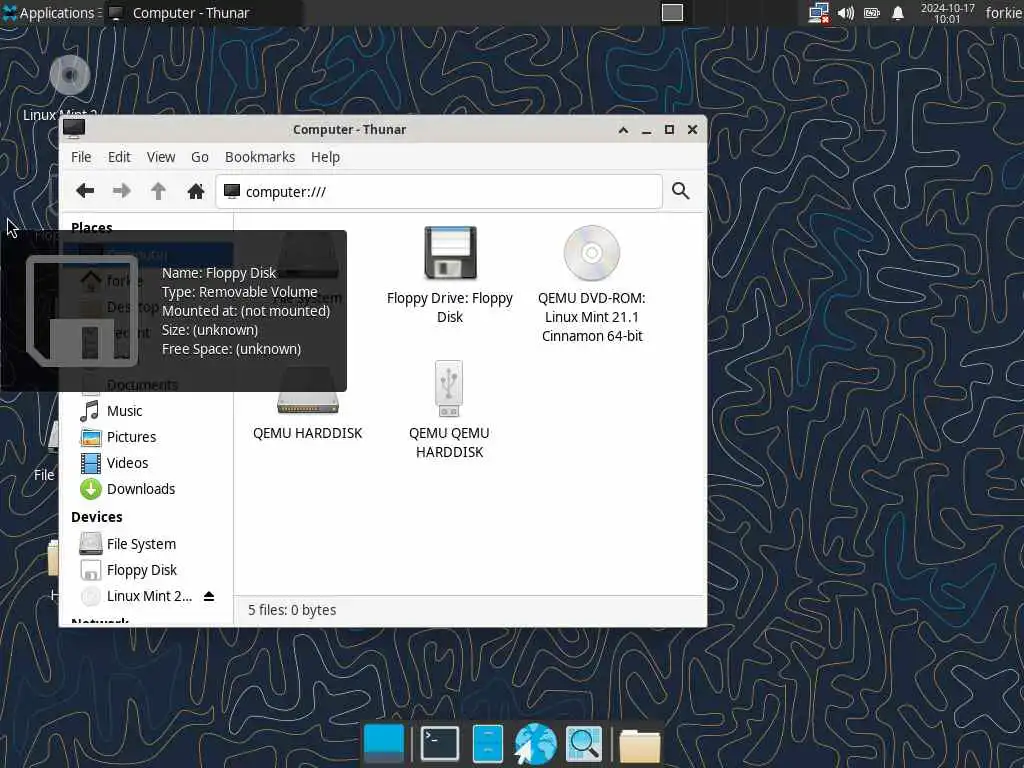Open the network status tray icon

[818, 13]
